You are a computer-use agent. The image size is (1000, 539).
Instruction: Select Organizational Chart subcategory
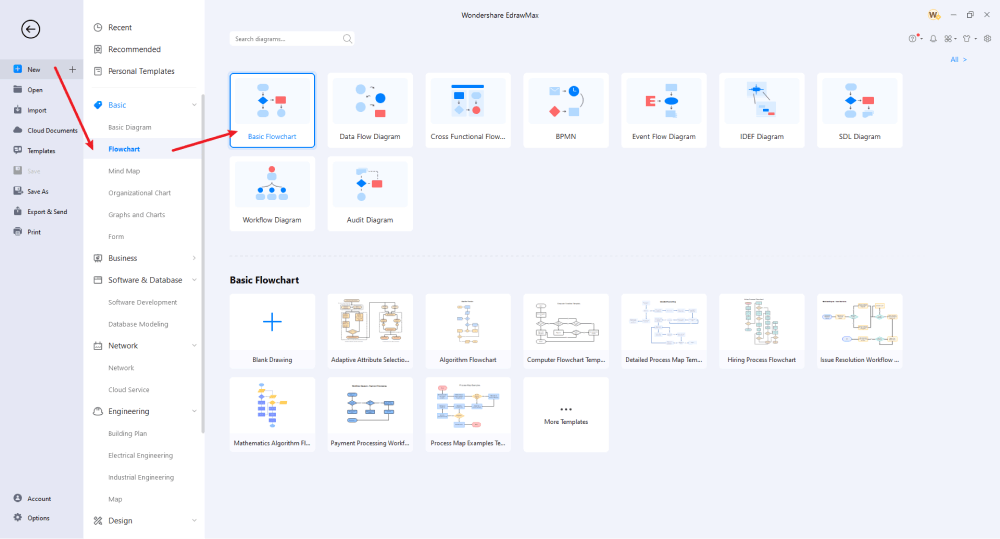click(140, 193)
